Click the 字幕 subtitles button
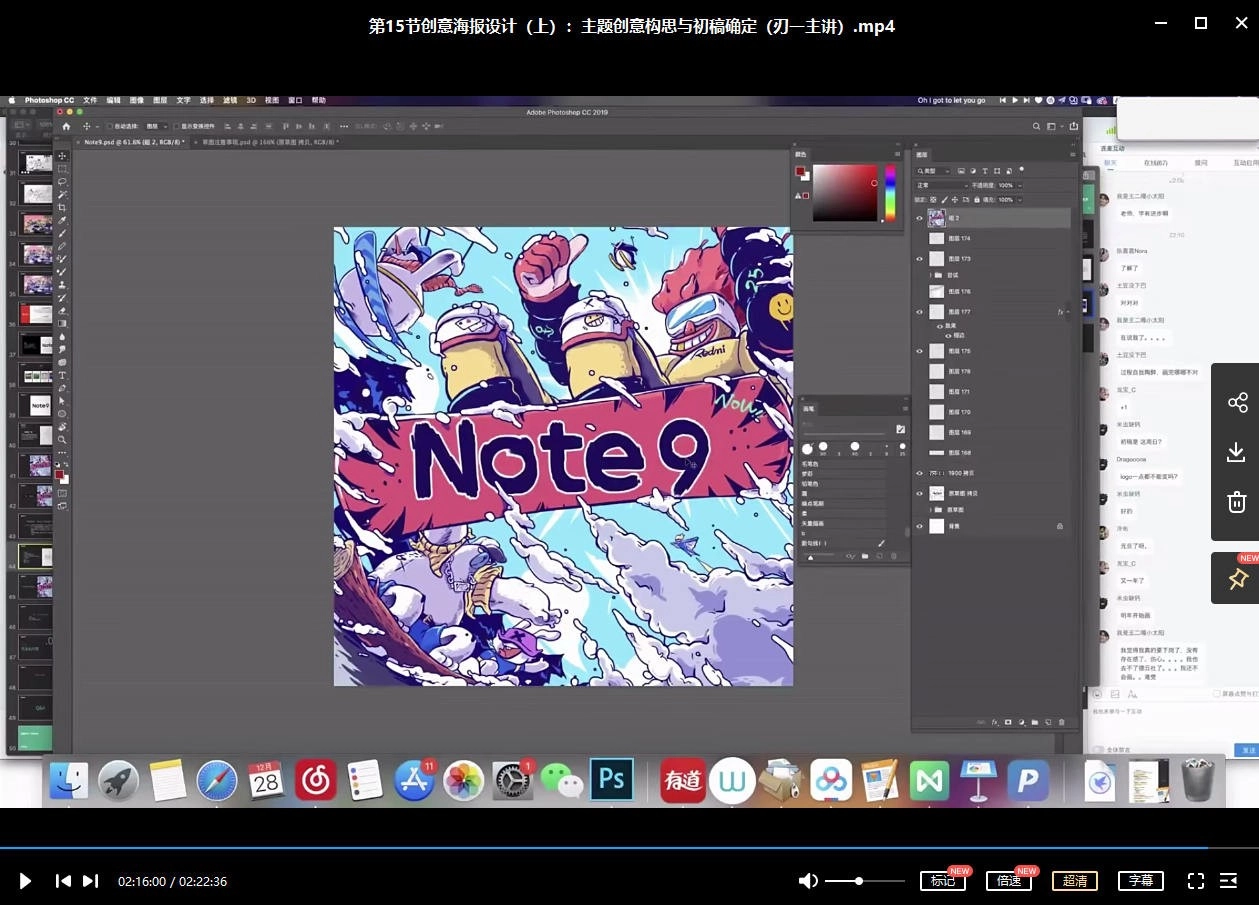1259x905 pixels. (x=1140, y=881)
